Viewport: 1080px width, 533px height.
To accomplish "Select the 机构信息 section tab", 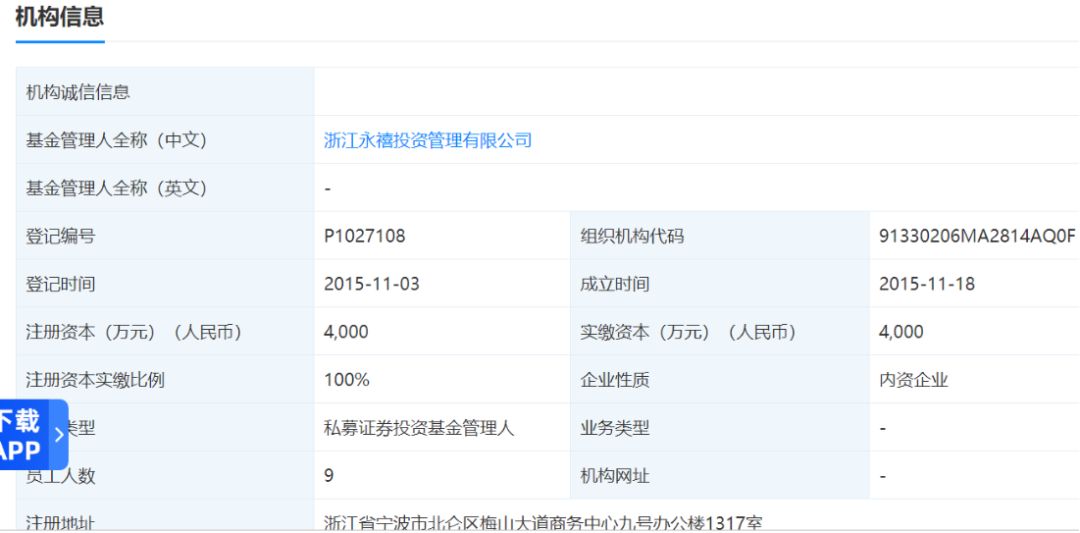I will (60, 18).
